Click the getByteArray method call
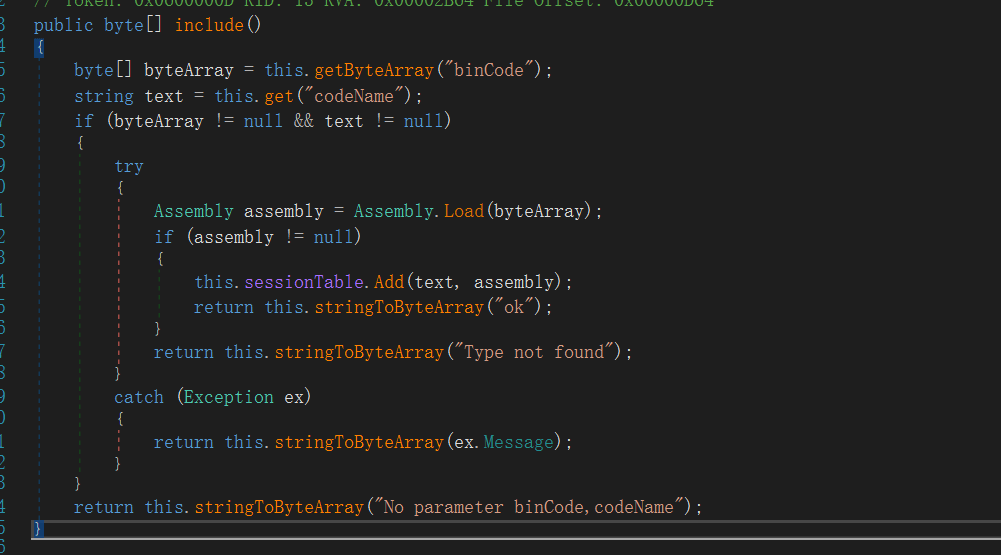This screenshot has width=1001, height=555. 374,70
